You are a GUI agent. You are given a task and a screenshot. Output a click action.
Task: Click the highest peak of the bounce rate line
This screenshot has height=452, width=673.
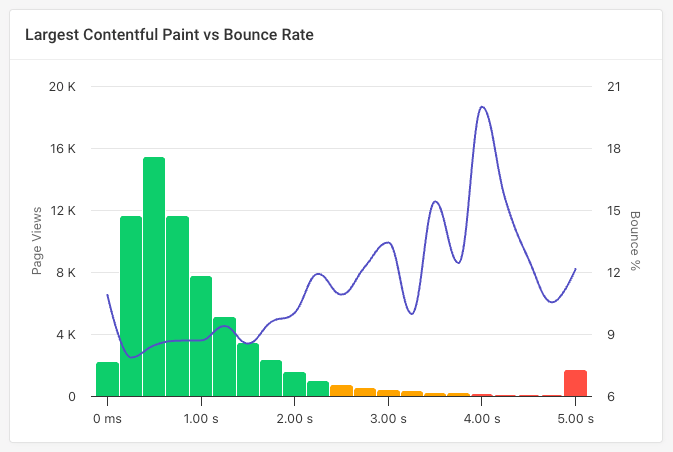(x=482, y=107)
